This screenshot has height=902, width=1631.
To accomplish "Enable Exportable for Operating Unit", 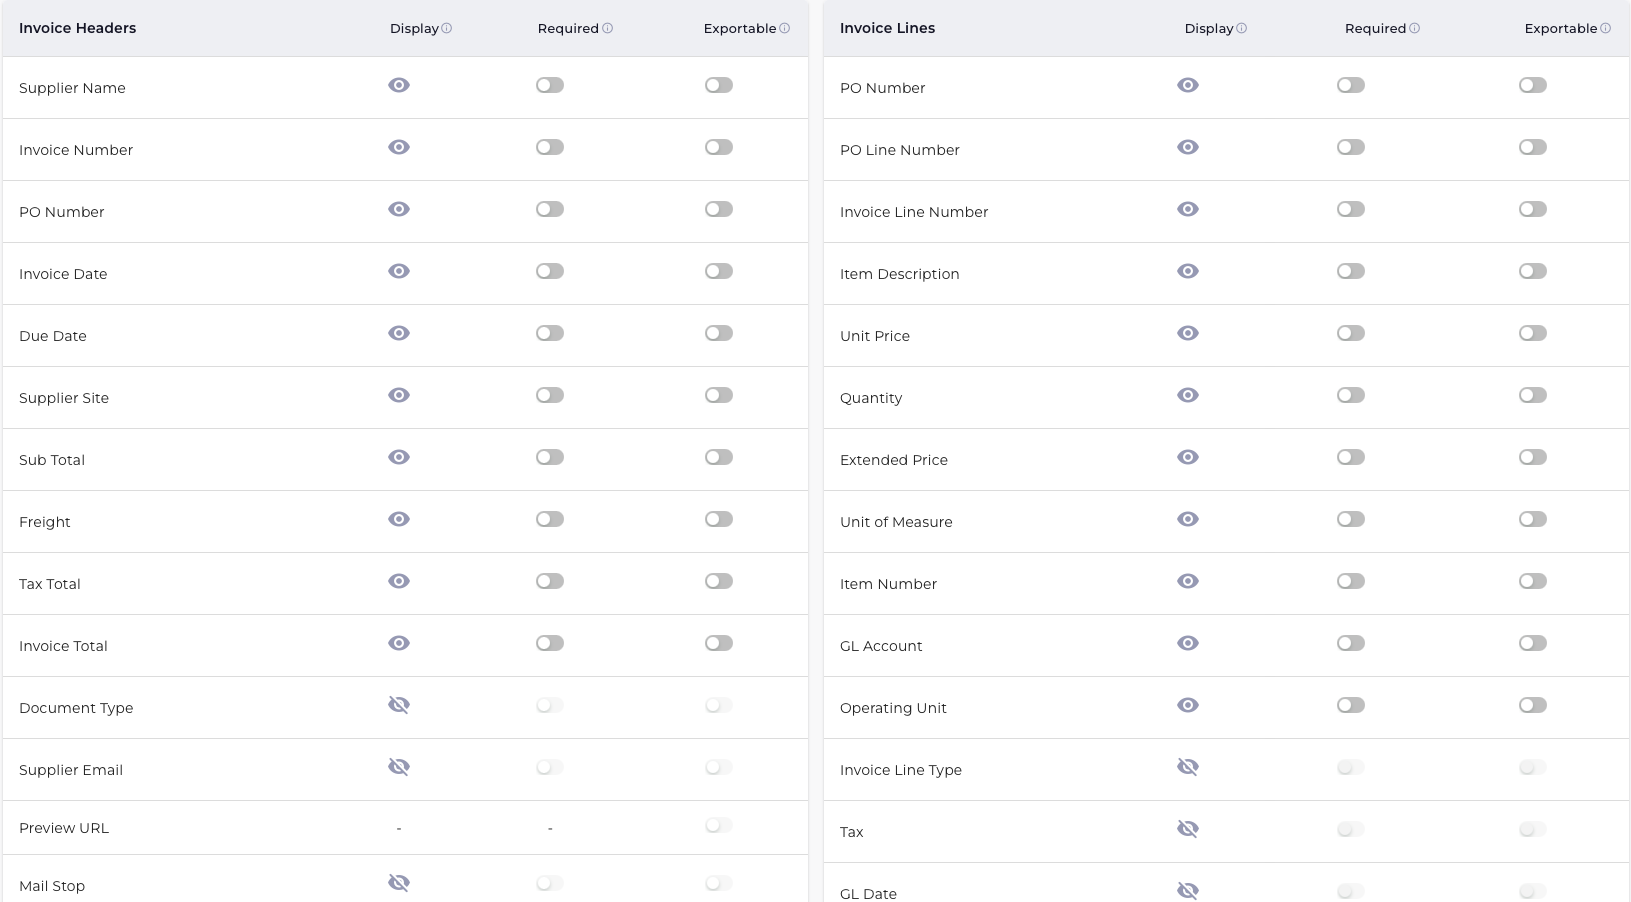I will pos(1533,705).
